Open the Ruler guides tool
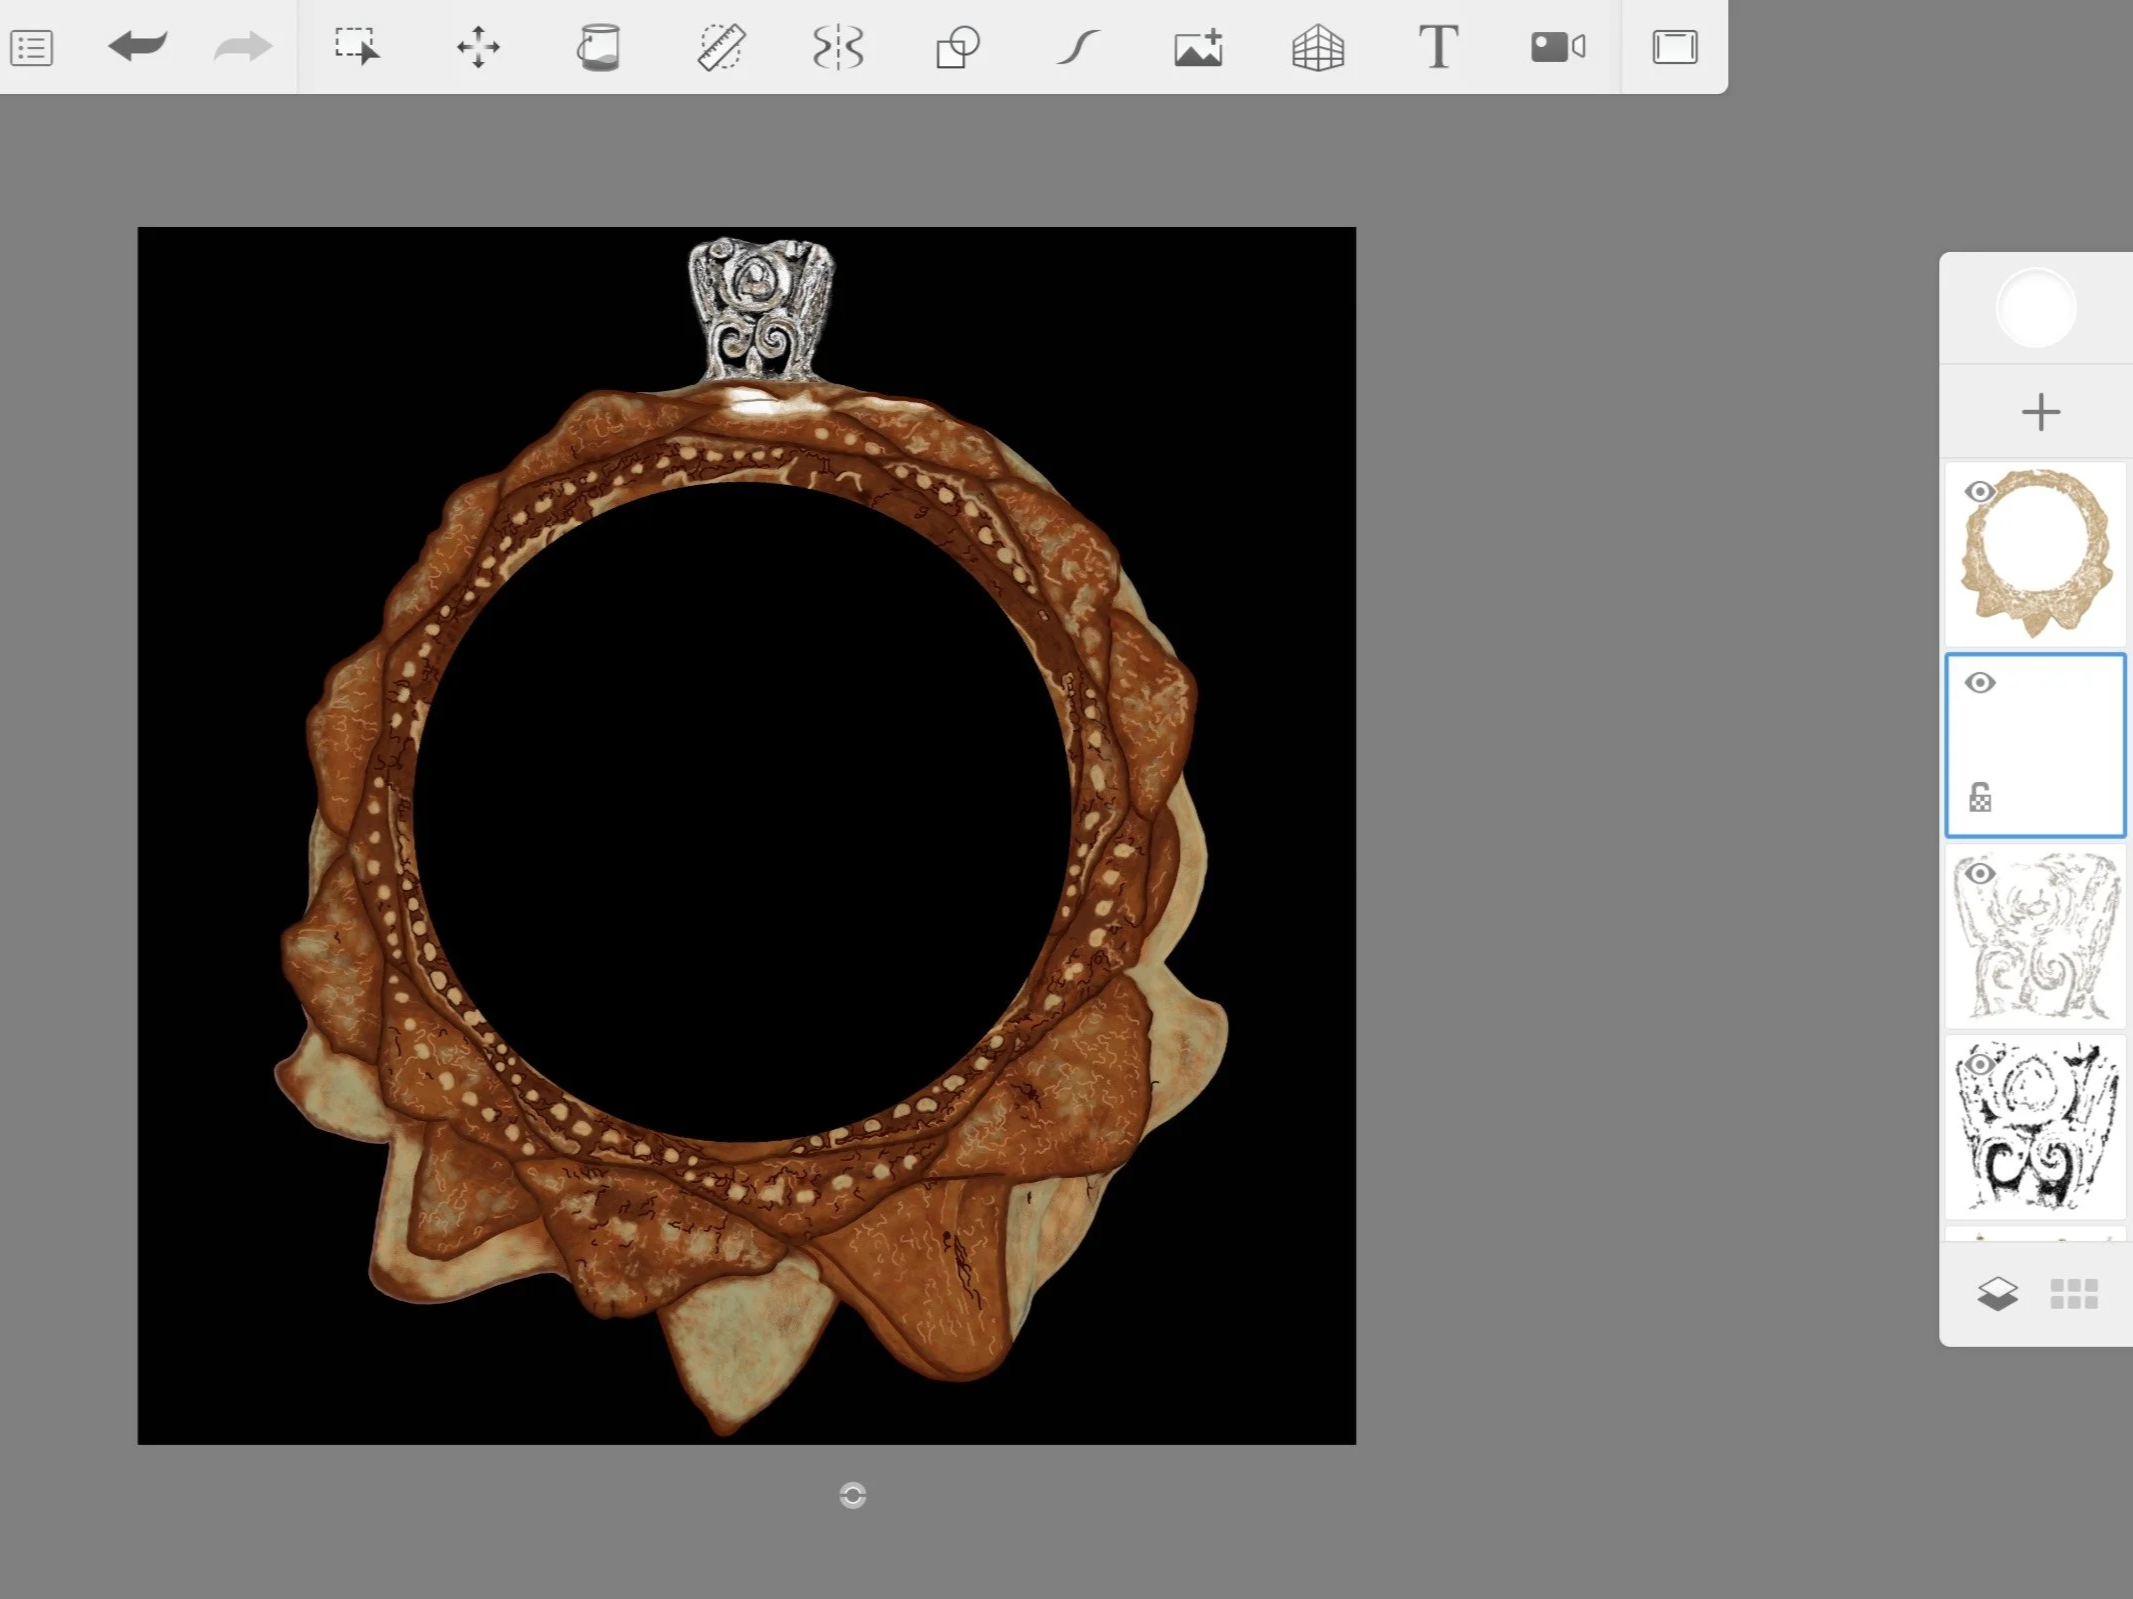 [720, 47]
